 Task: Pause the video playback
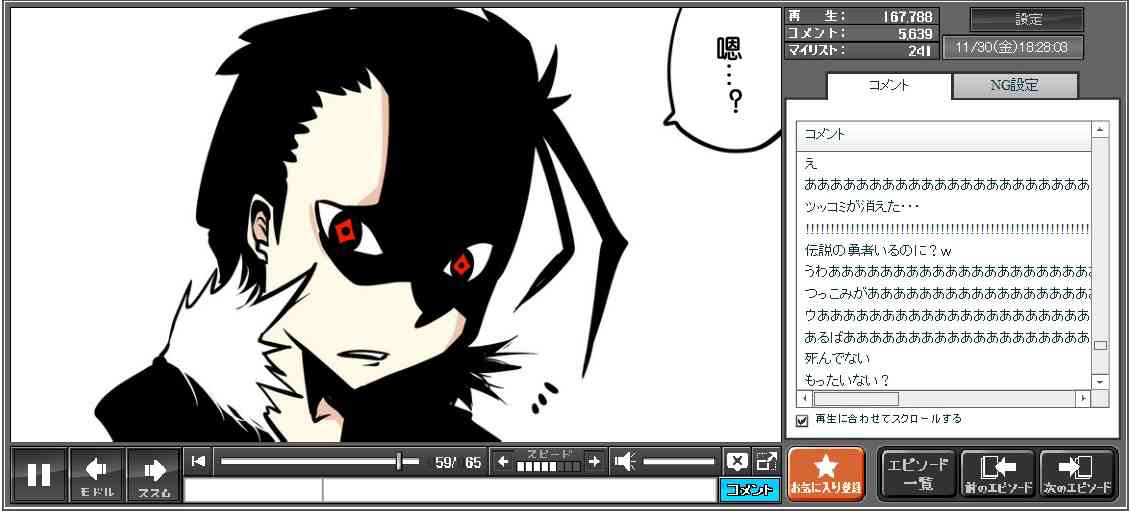point(39,474)
